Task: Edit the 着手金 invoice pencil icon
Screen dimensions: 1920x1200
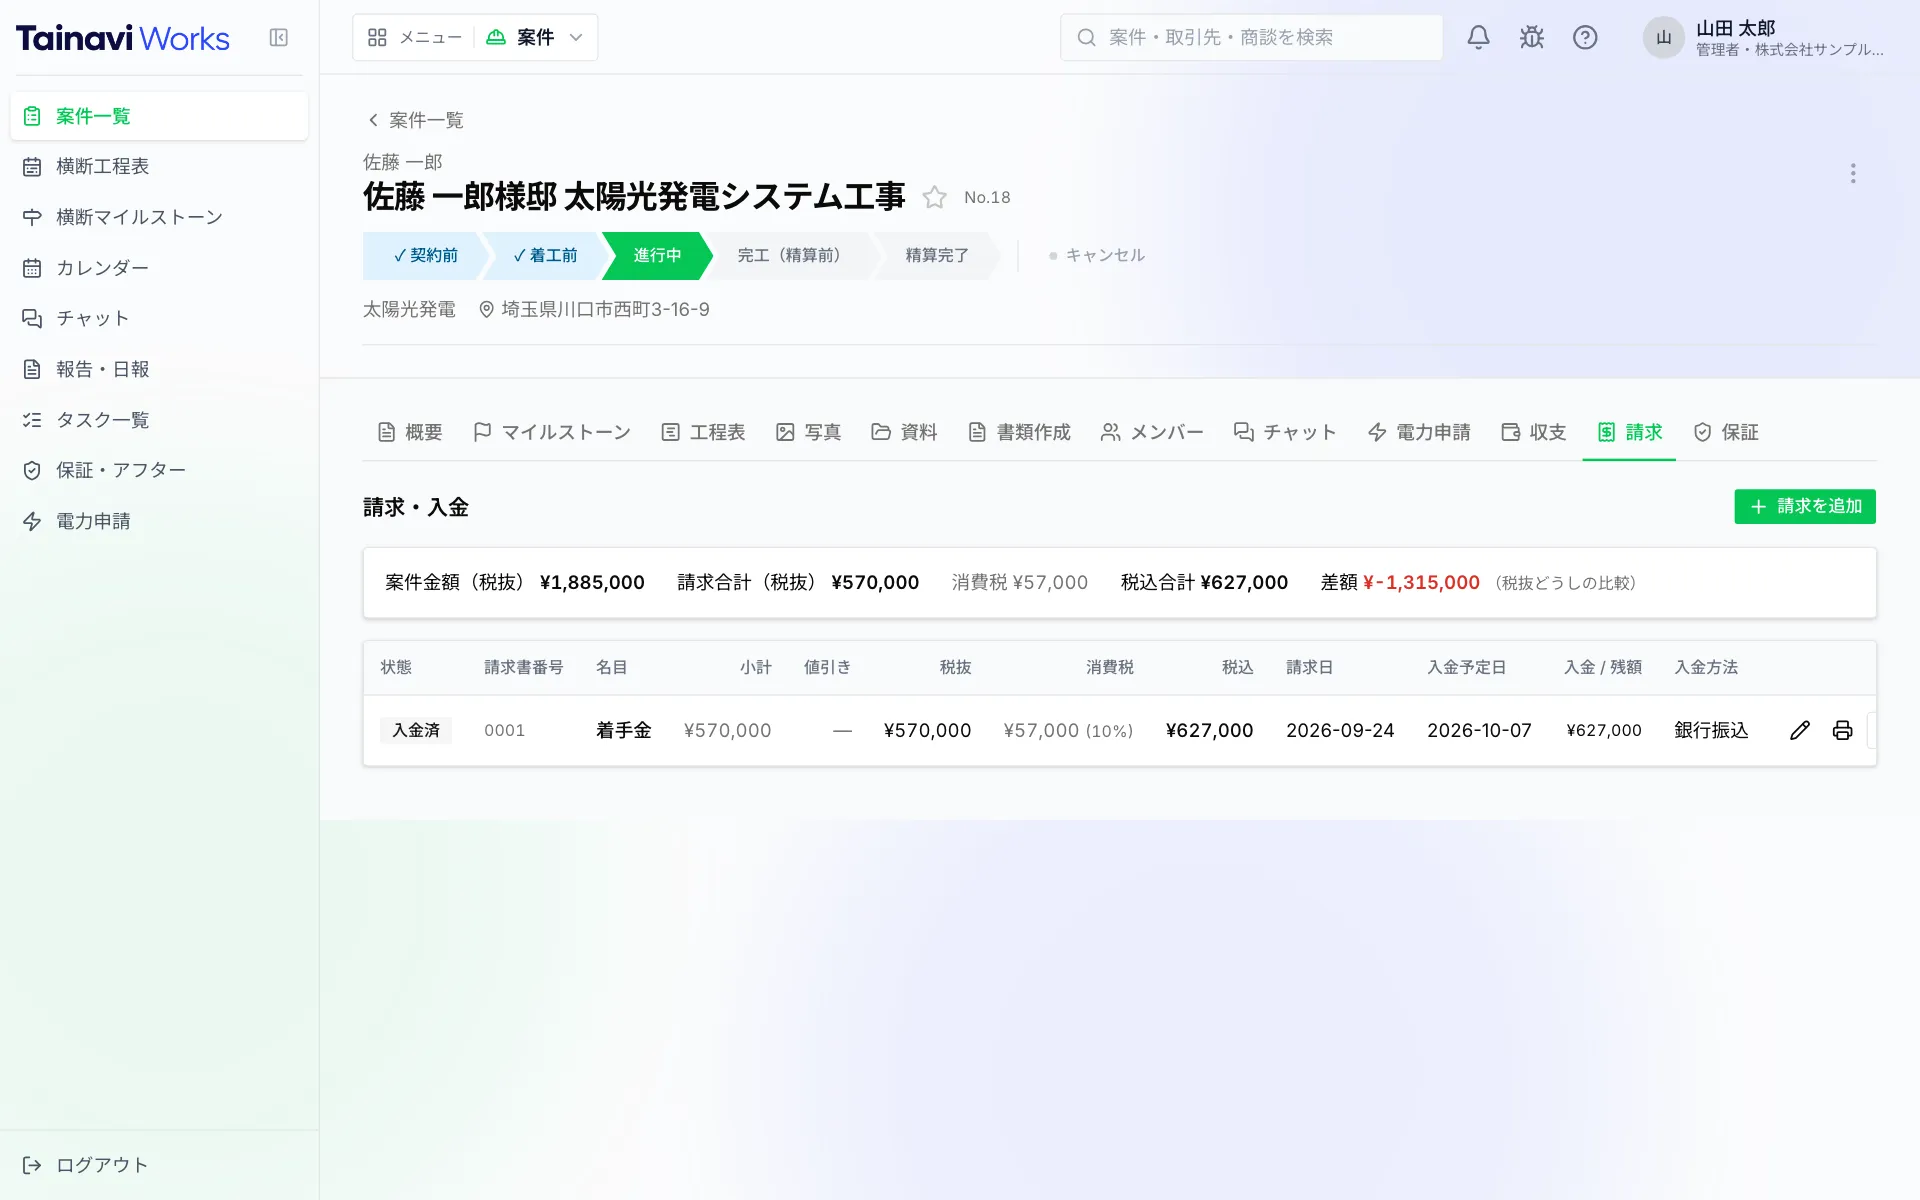Action: (1799, 730)
